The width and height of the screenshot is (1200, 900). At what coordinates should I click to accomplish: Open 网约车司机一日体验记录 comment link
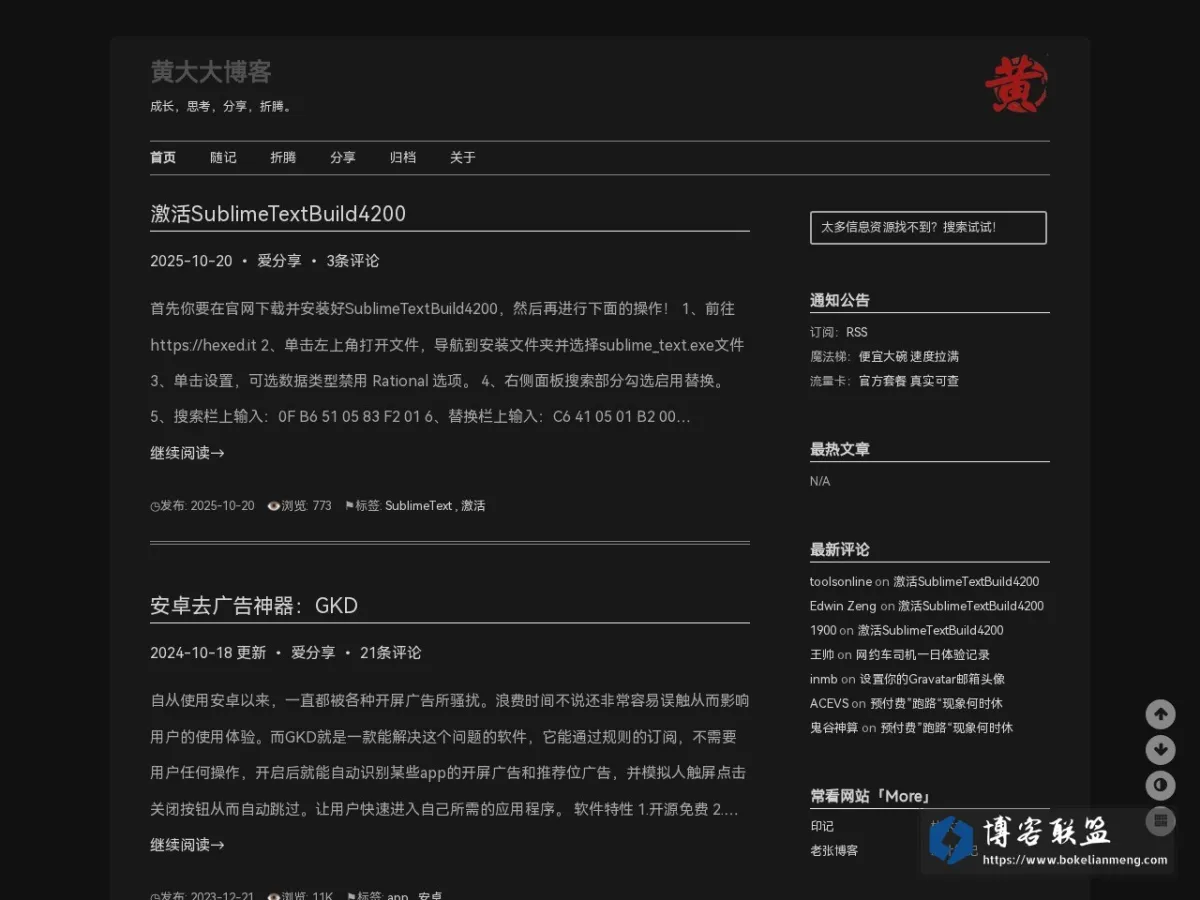click(923, 655)
